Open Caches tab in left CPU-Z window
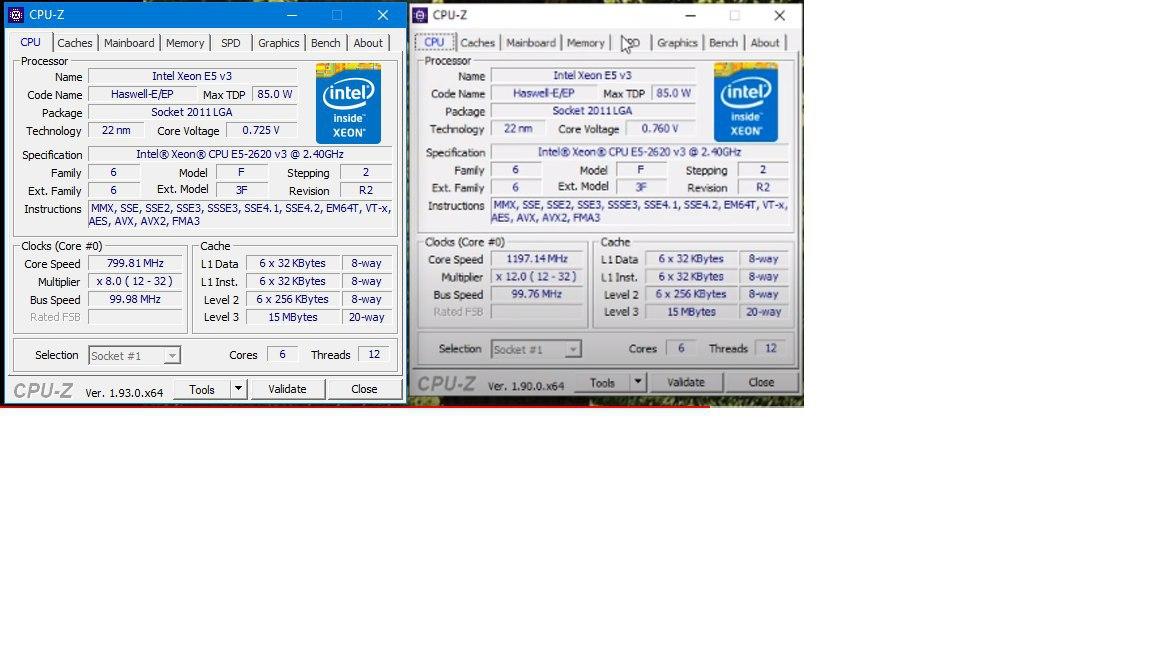The image size is (1152, 648). 75,43
